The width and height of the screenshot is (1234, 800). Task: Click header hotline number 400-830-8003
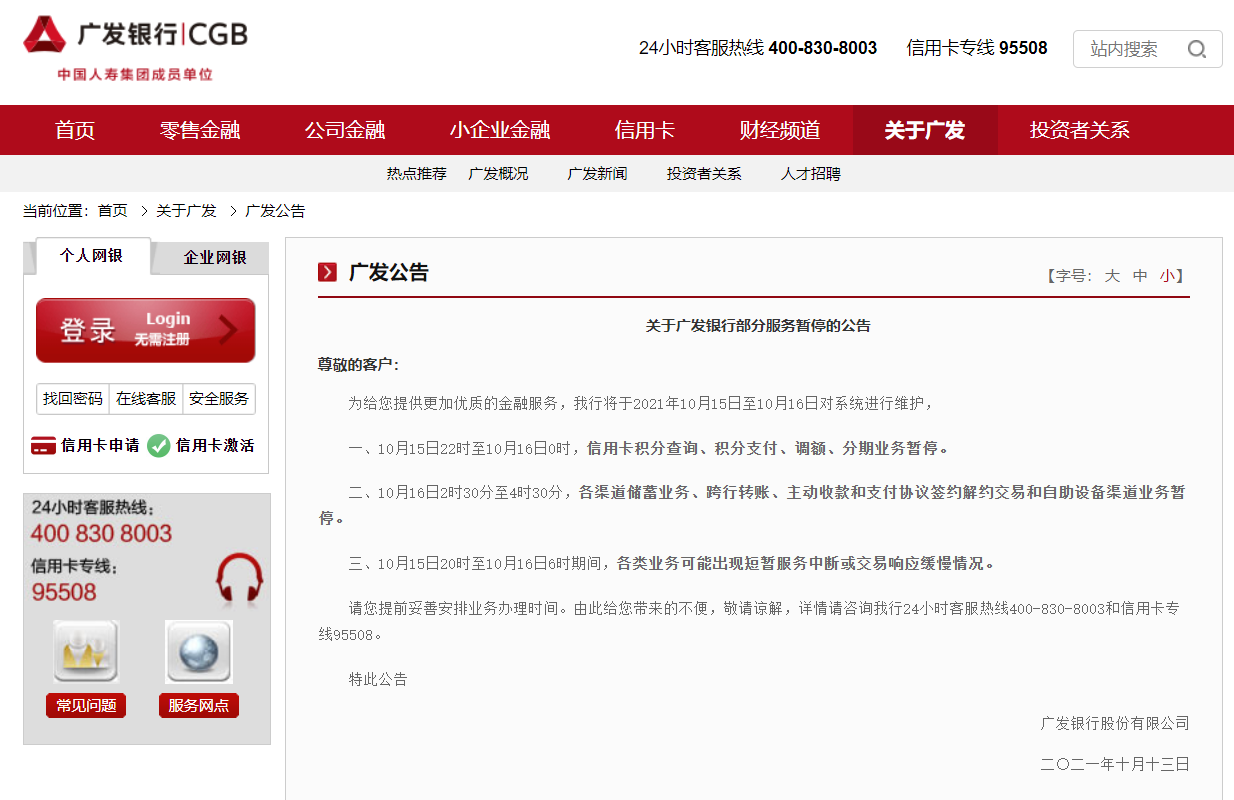coord(823,48)
